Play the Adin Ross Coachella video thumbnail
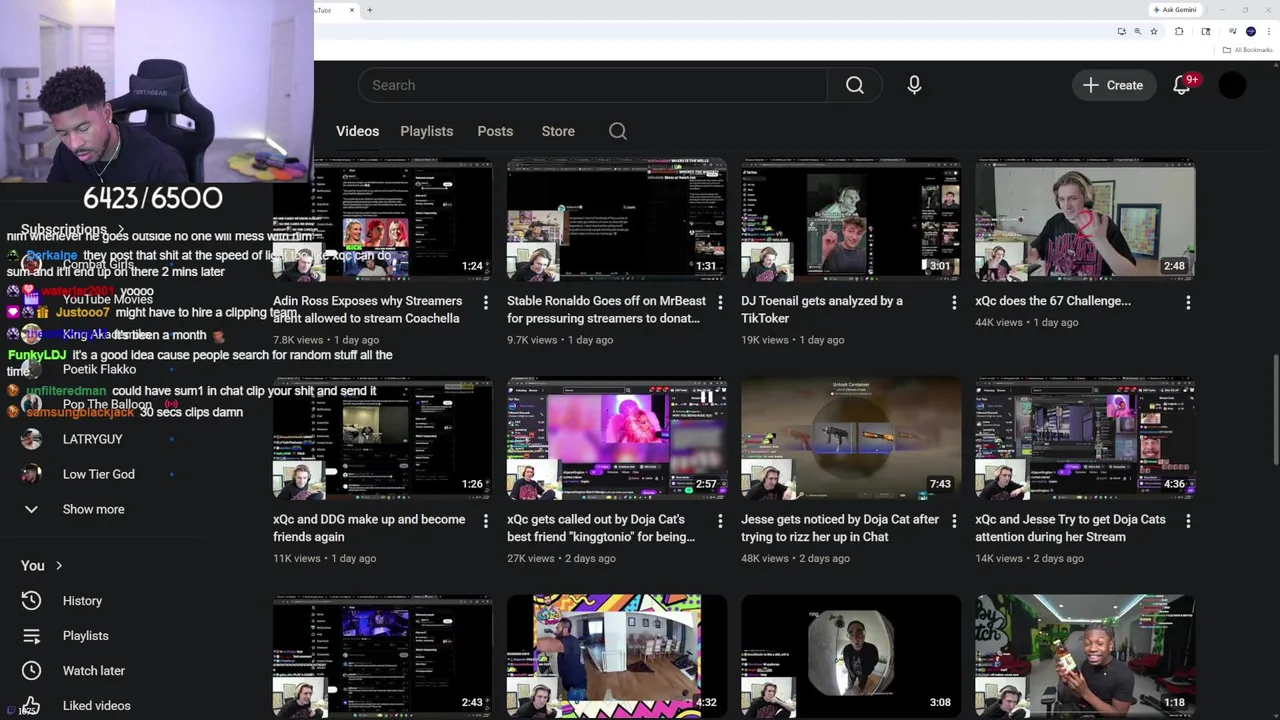 (x=382, y=220)
